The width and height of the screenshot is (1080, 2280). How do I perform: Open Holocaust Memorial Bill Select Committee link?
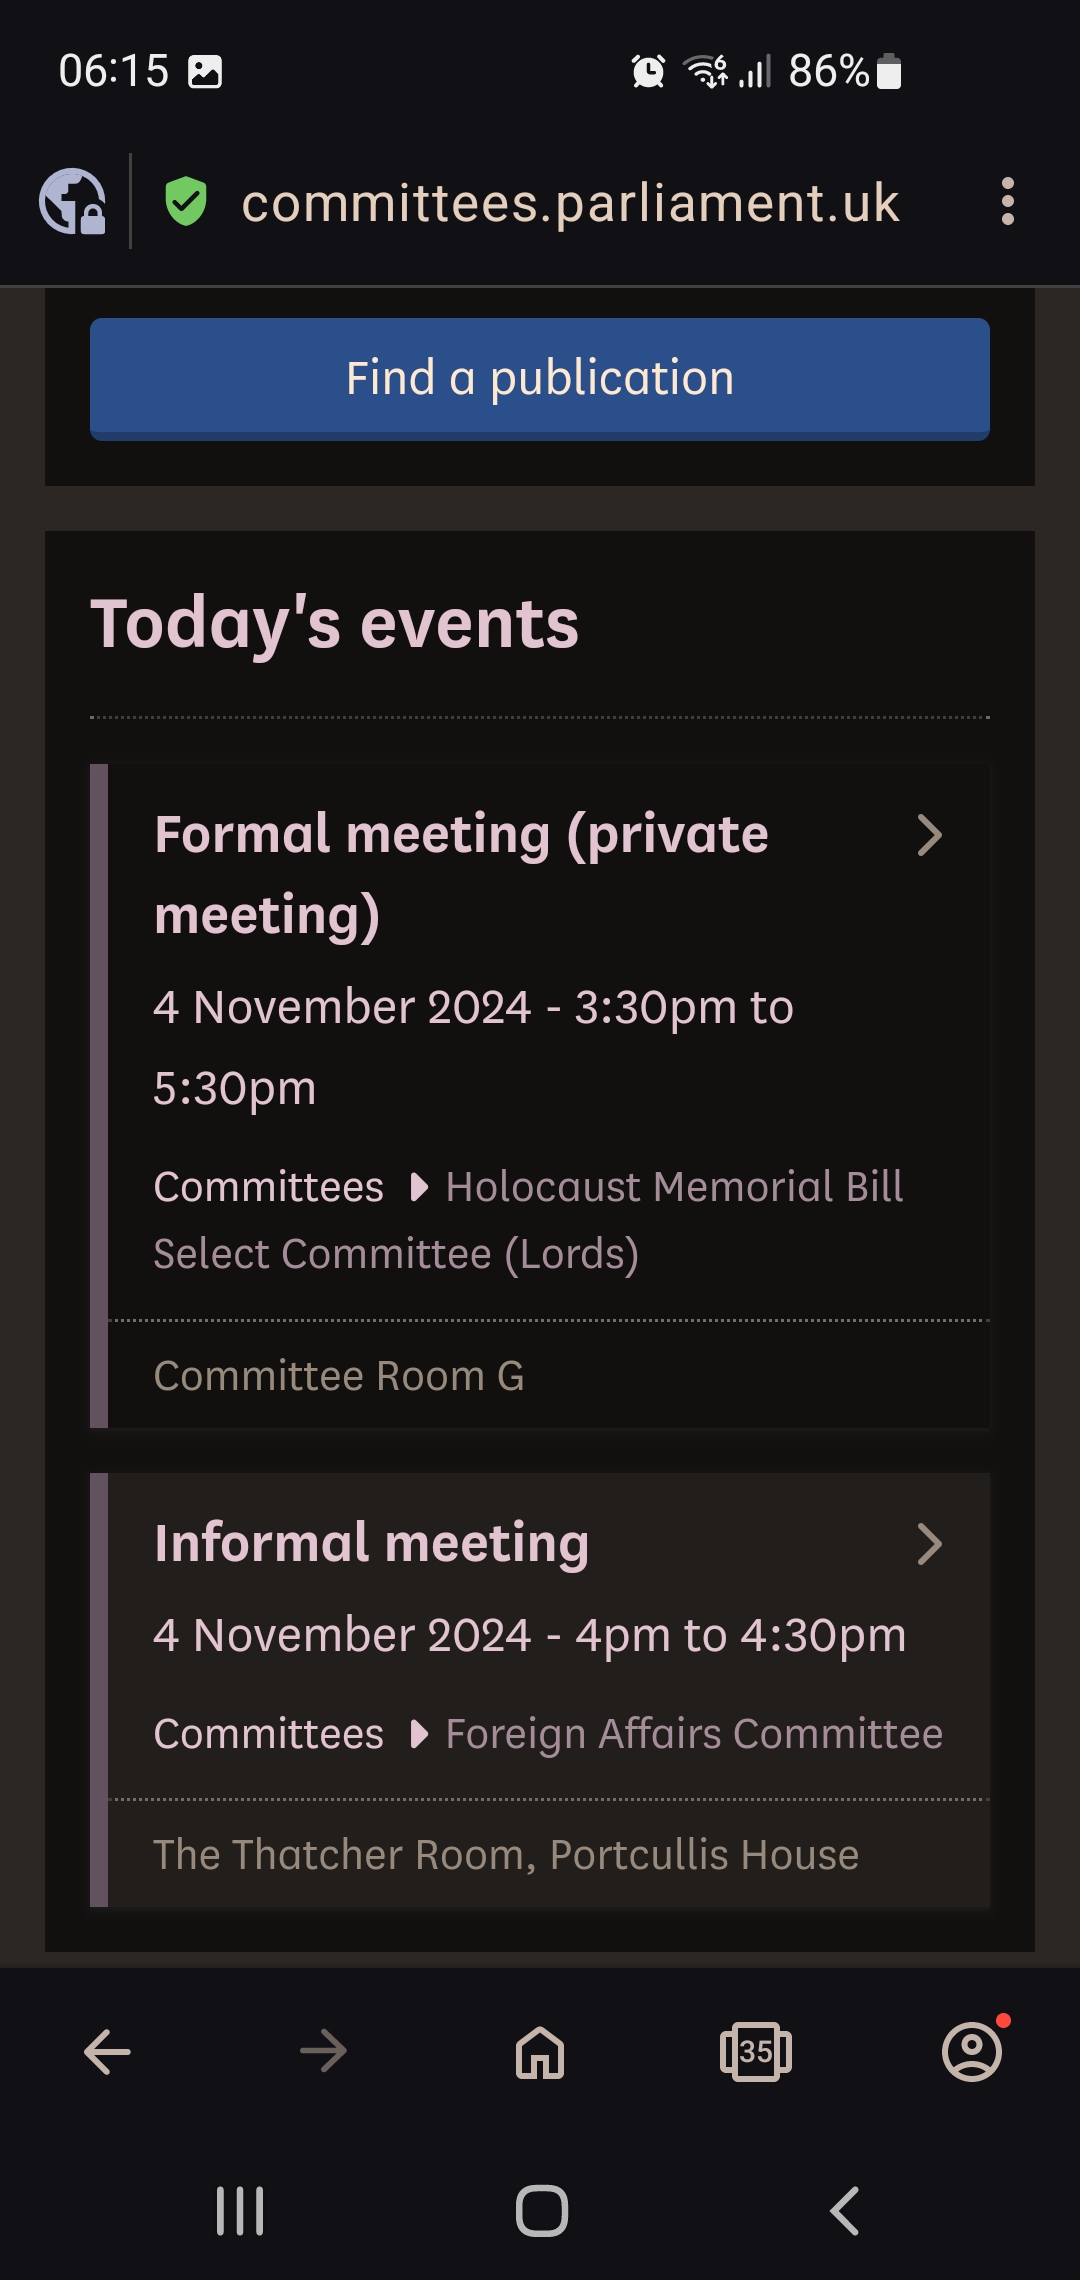click(x=528, y=1220)
